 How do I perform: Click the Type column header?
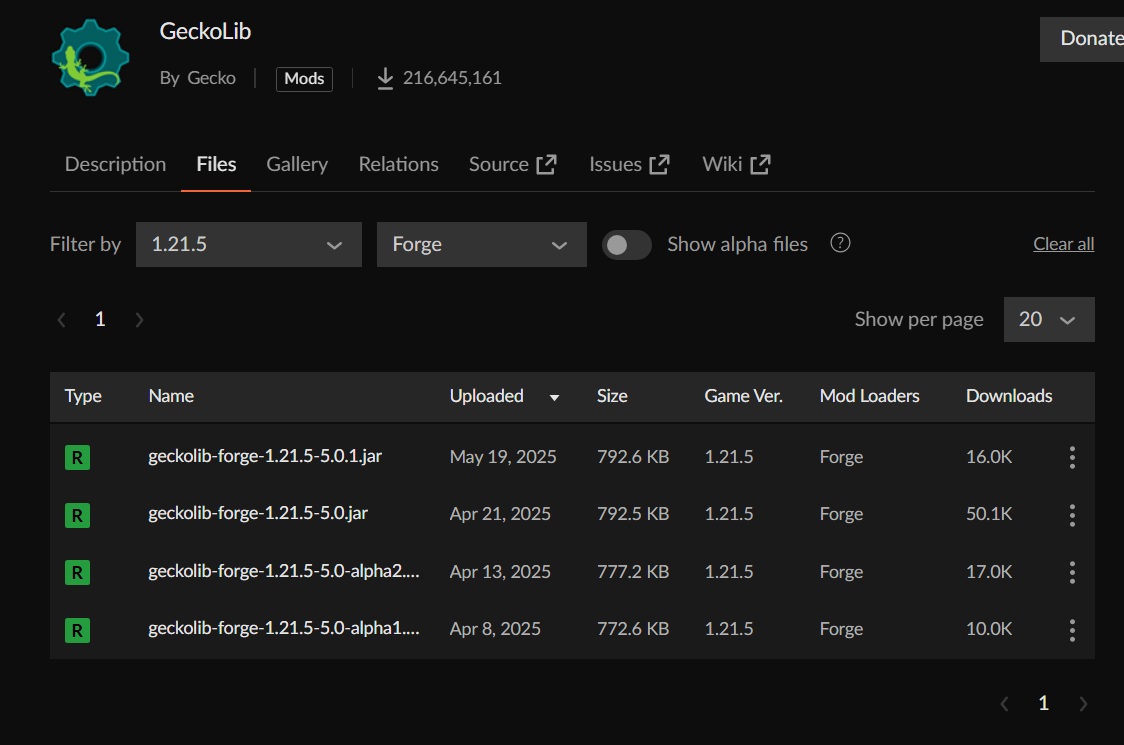(83, 397)
